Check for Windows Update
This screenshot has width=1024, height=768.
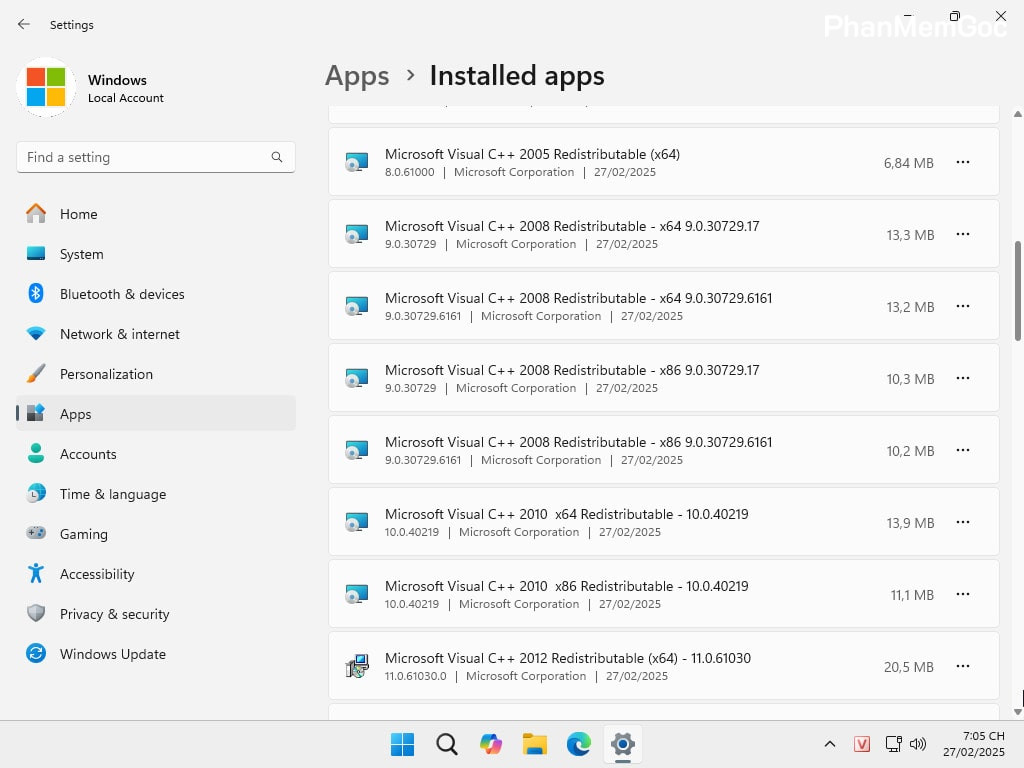pos(112,654)
